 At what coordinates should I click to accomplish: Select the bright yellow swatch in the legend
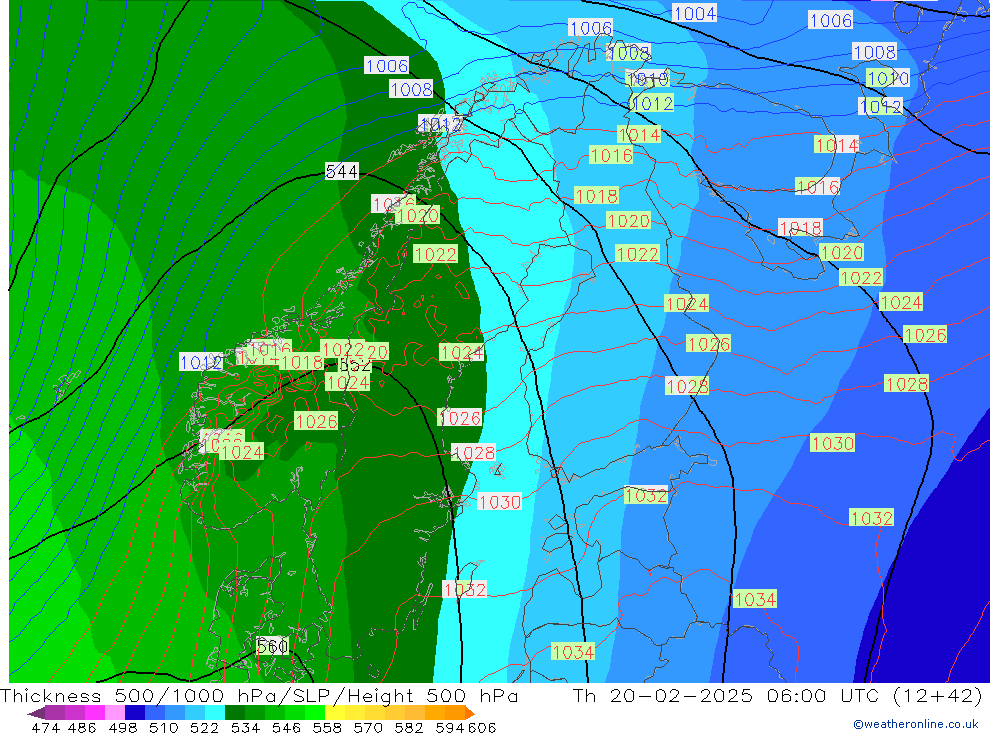pos(335,712)
